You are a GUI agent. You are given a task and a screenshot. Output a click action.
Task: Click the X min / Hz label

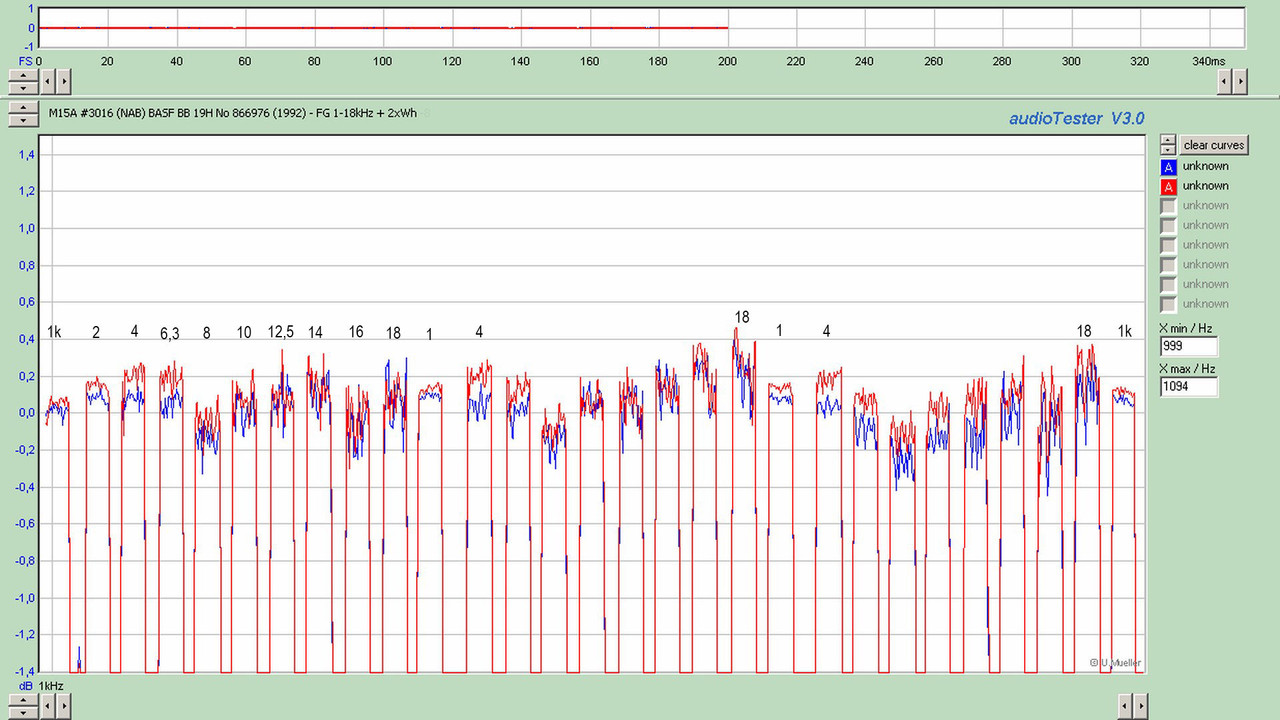tap(1186, 328)
